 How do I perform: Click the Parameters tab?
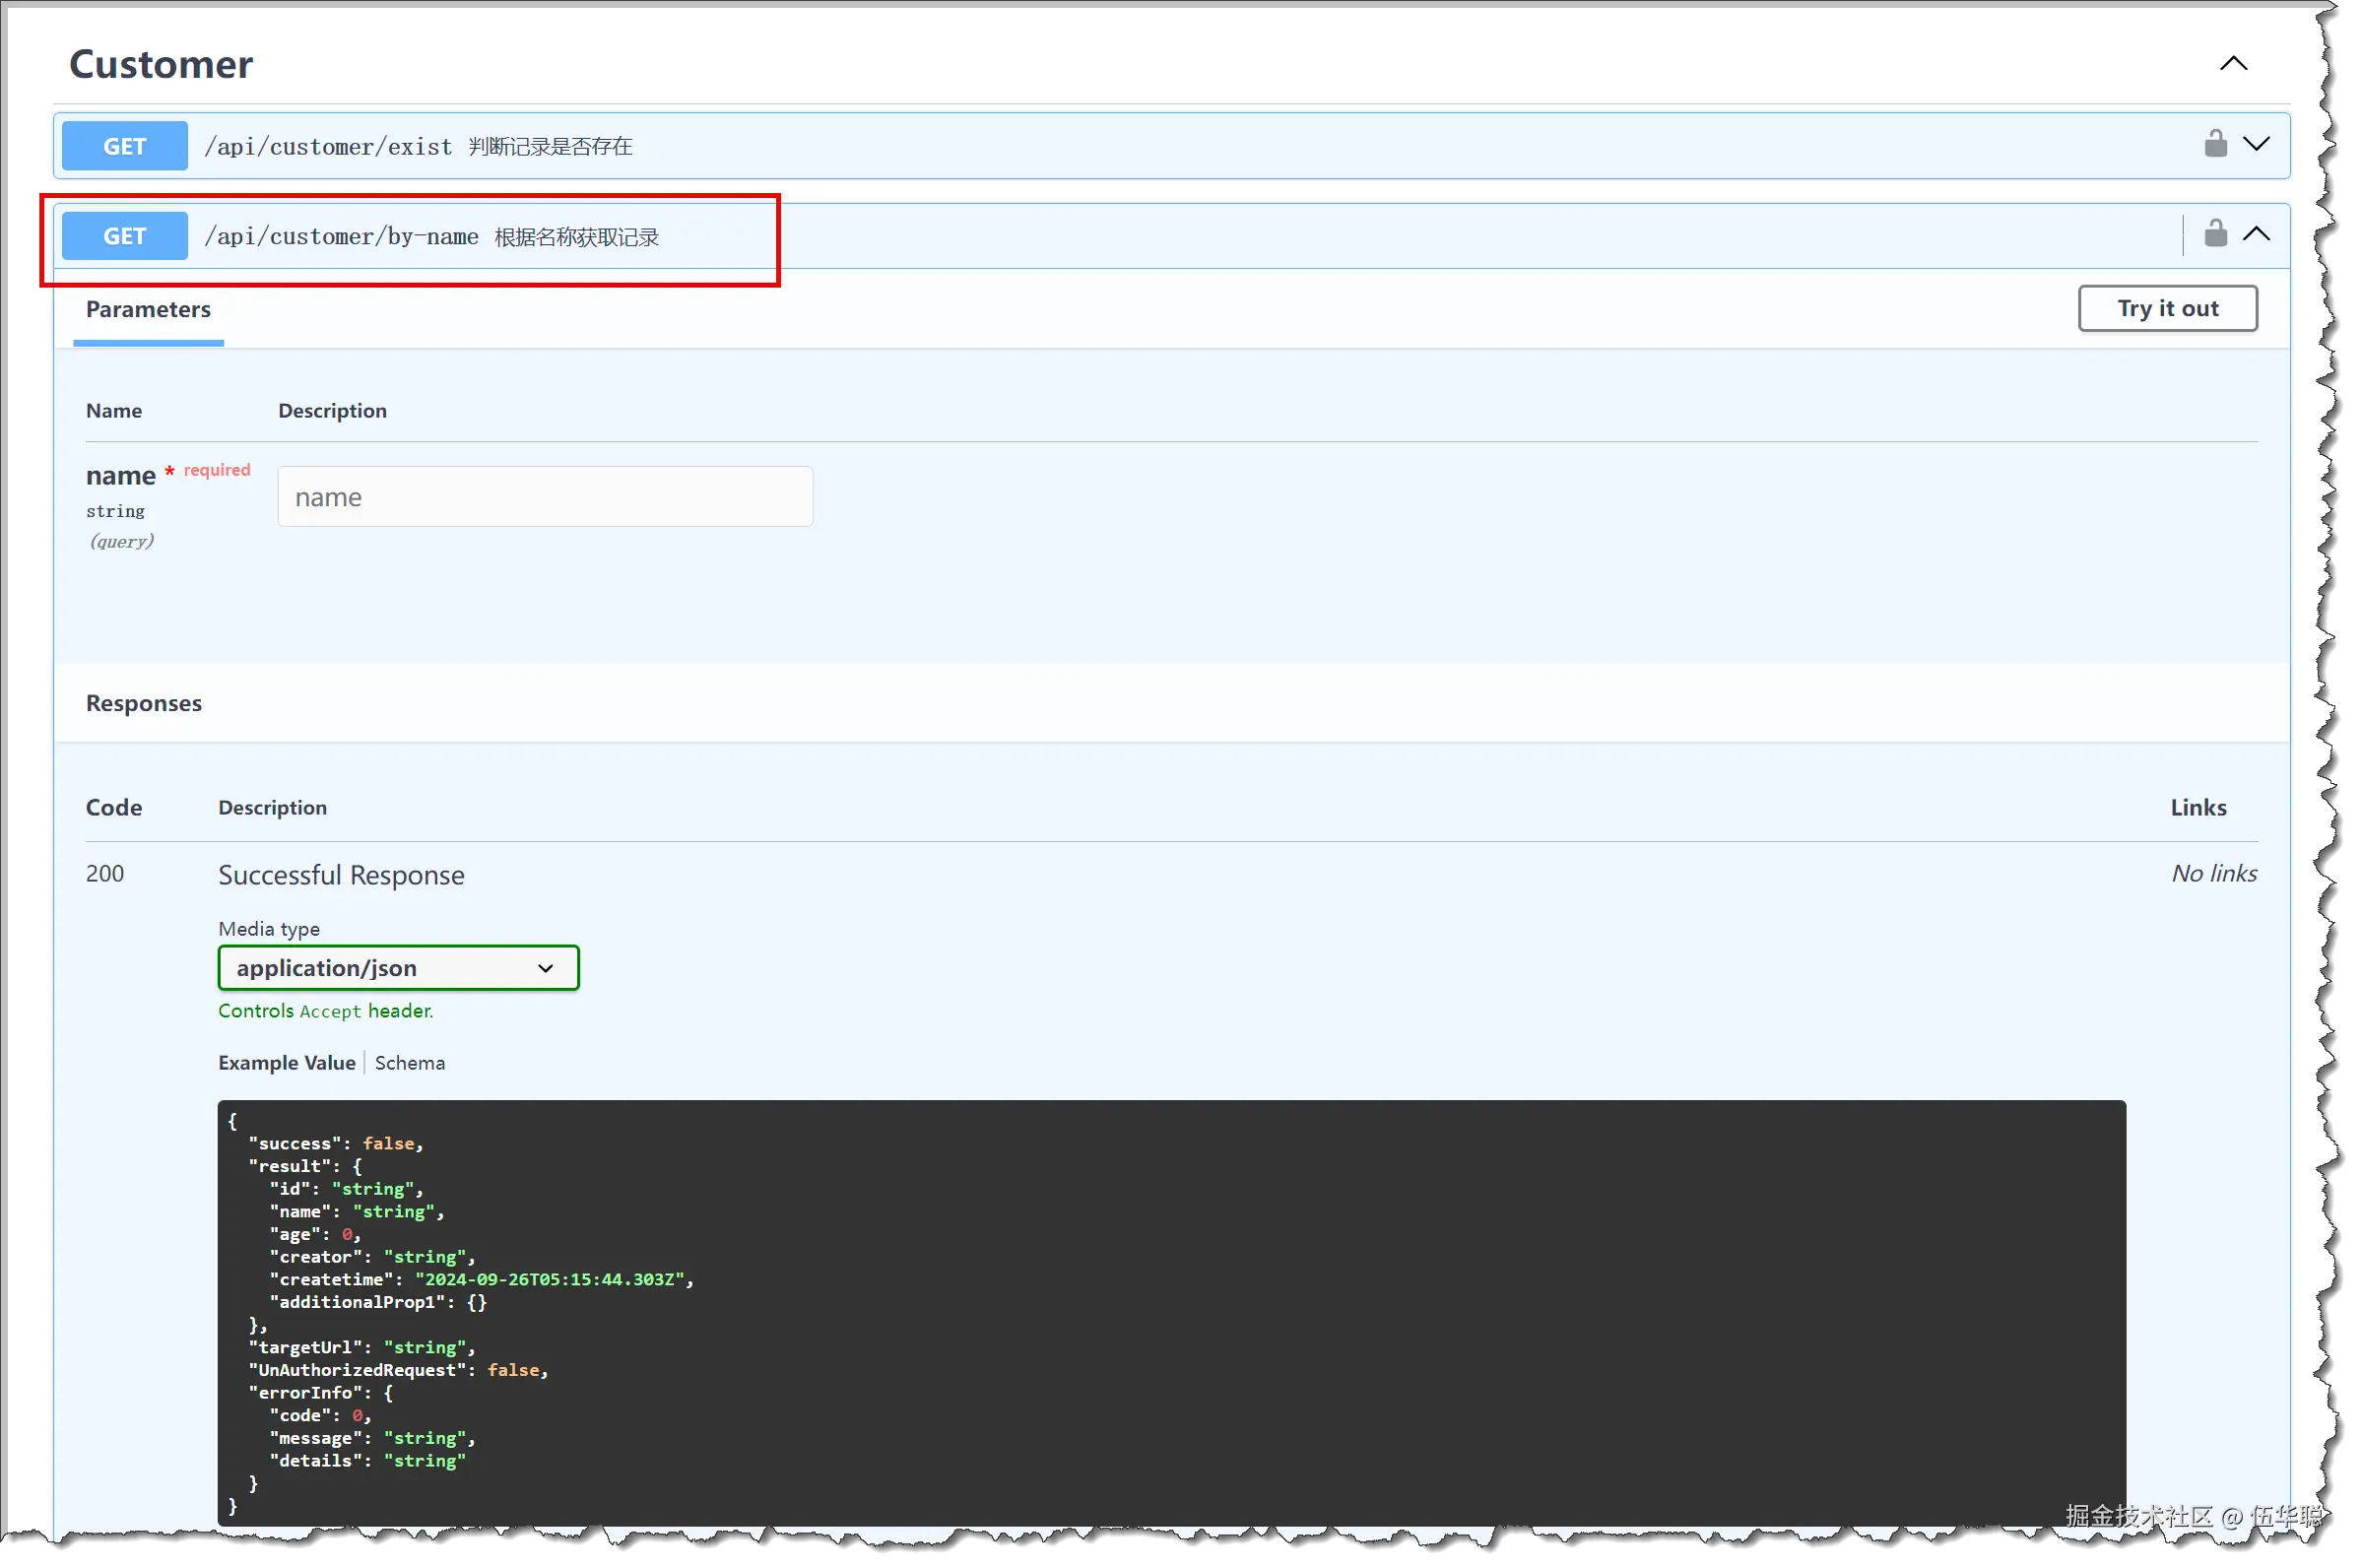tap(148, 310)
